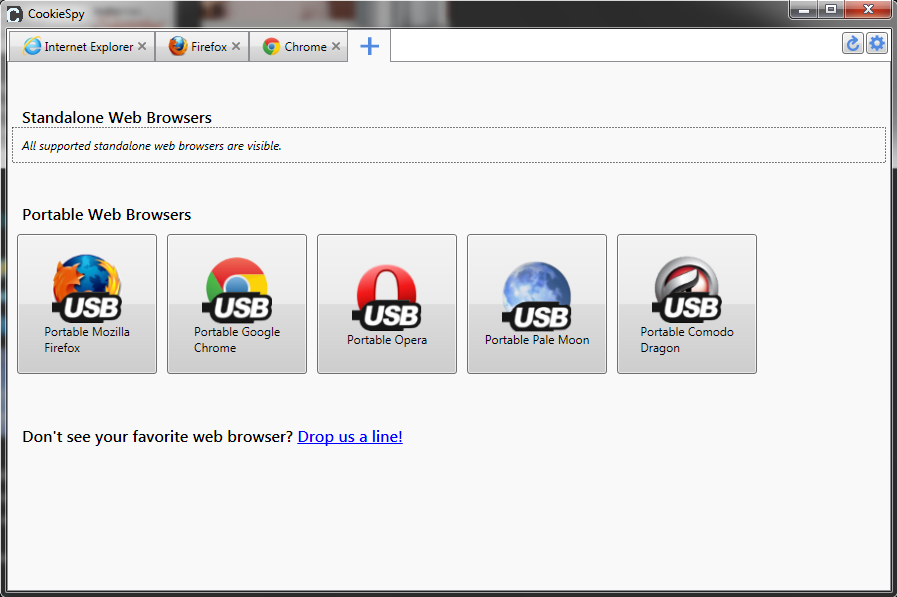Close the Chrome tab

pos(336,46)
